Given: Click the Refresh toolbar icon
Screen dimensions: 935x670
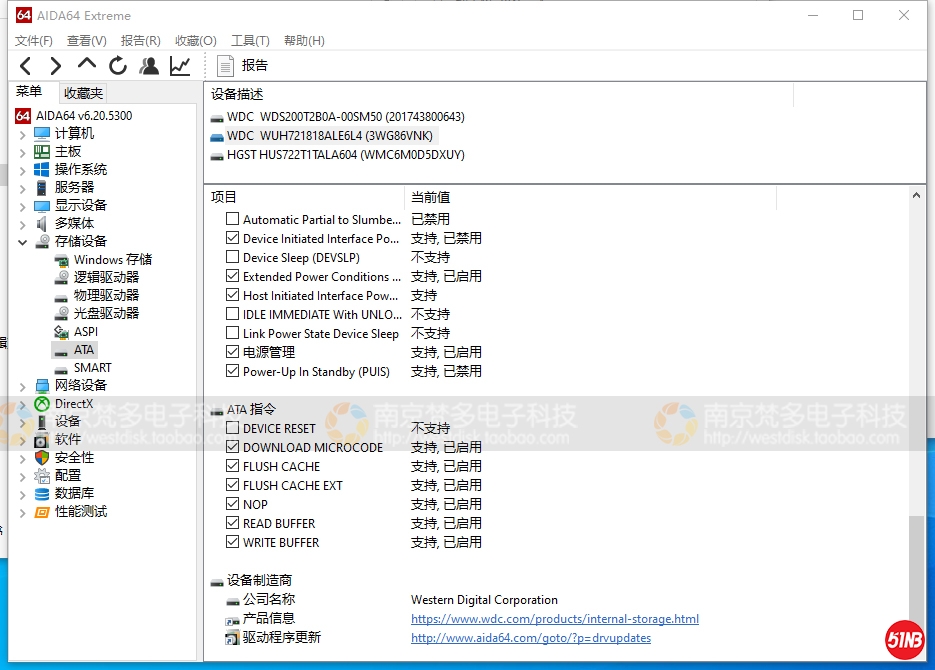Looking at the screenshot, I should 118,66.
